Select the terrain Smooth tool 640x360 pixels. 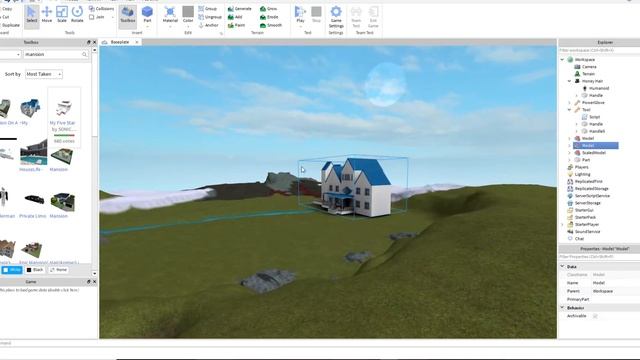pyautogui.click(x=271, y=25)
